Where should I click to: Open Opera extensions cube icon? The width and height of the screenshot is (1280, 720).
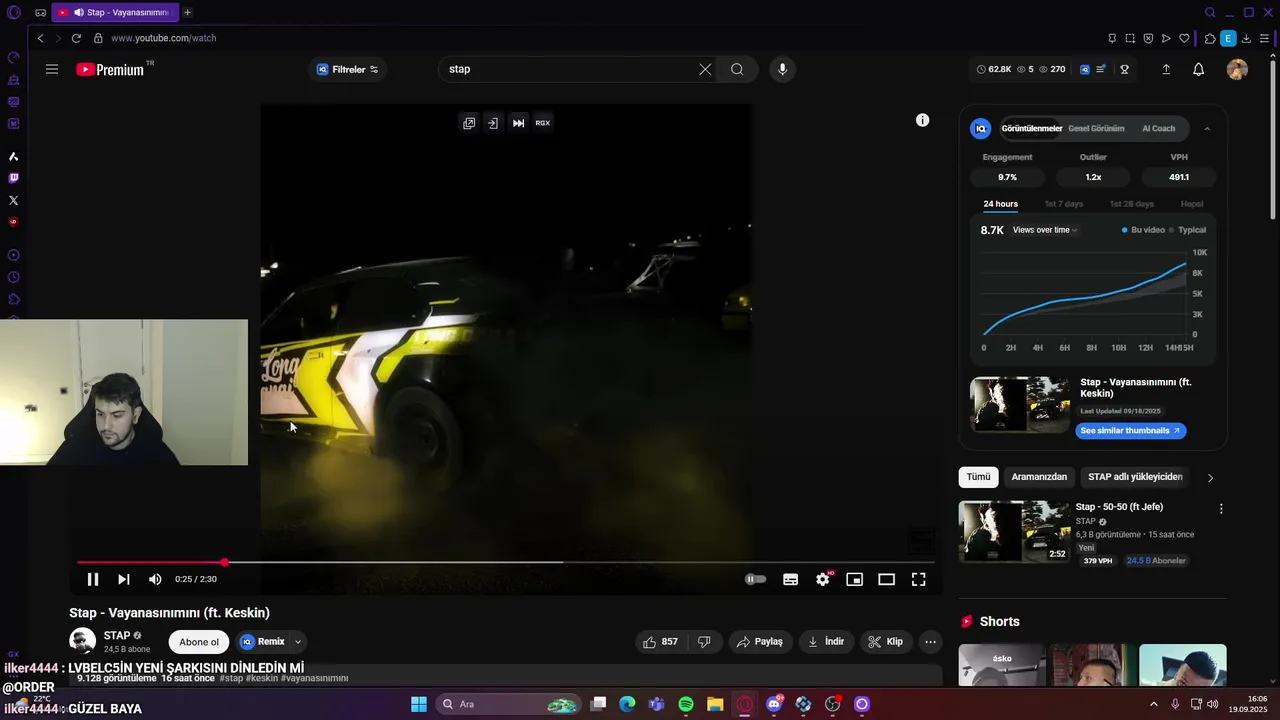[1210, 38]
